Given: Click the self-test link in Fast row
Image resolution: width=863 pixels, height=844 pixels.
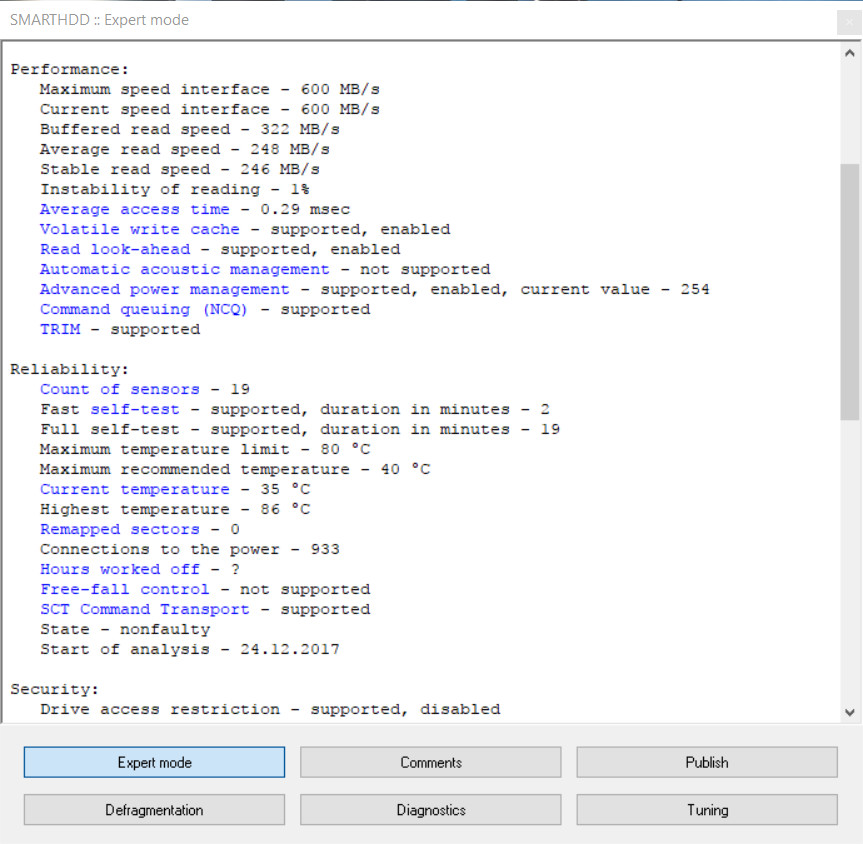Looking at the screenshot, I should 135,410.
